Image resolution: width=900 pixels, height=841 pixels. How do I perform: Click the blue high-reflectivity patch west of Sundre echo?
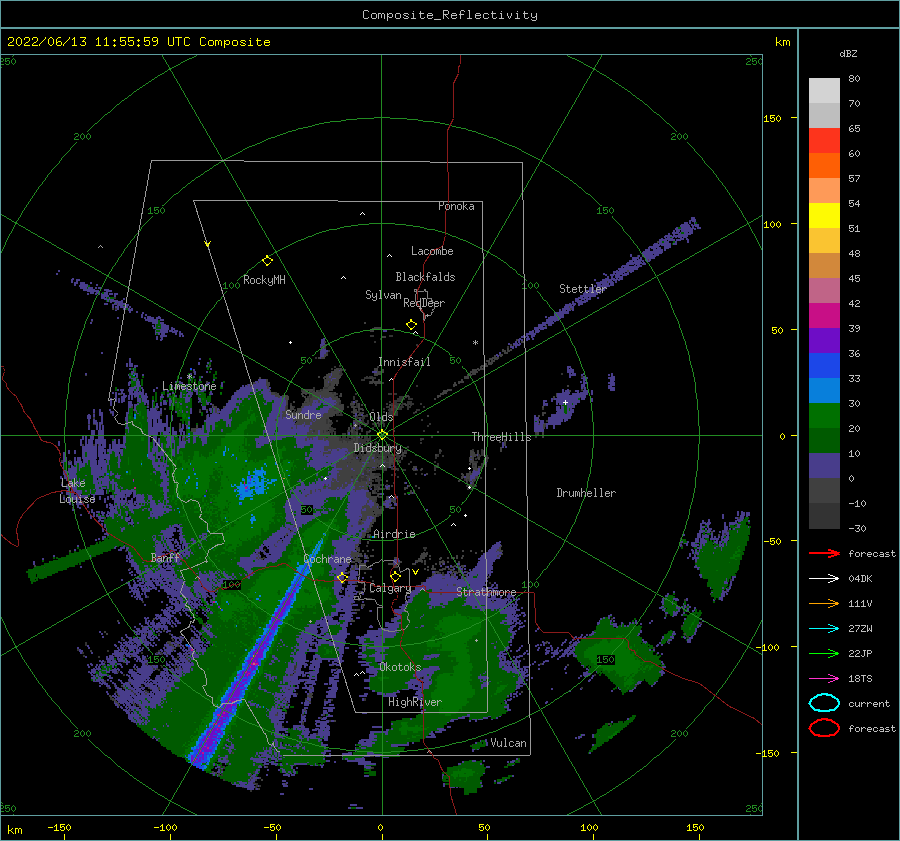tap(253, 483)
